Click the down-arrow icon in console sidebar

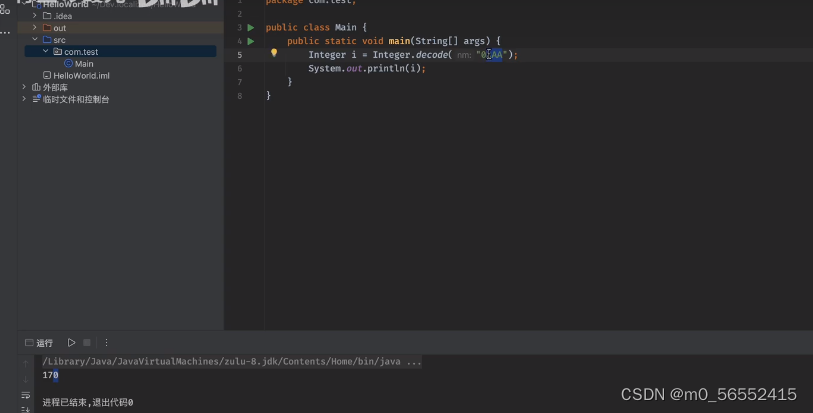(25, 379)
